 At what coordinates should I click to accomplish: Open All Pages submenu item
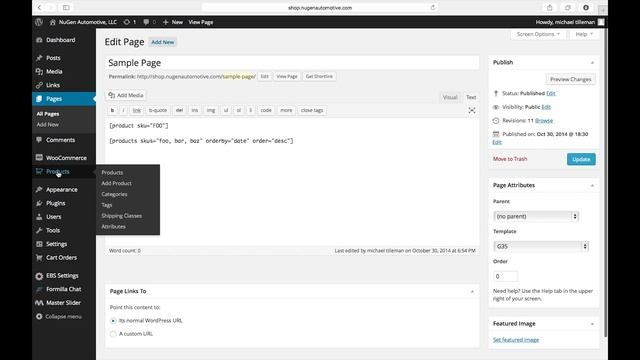point(48,114)
